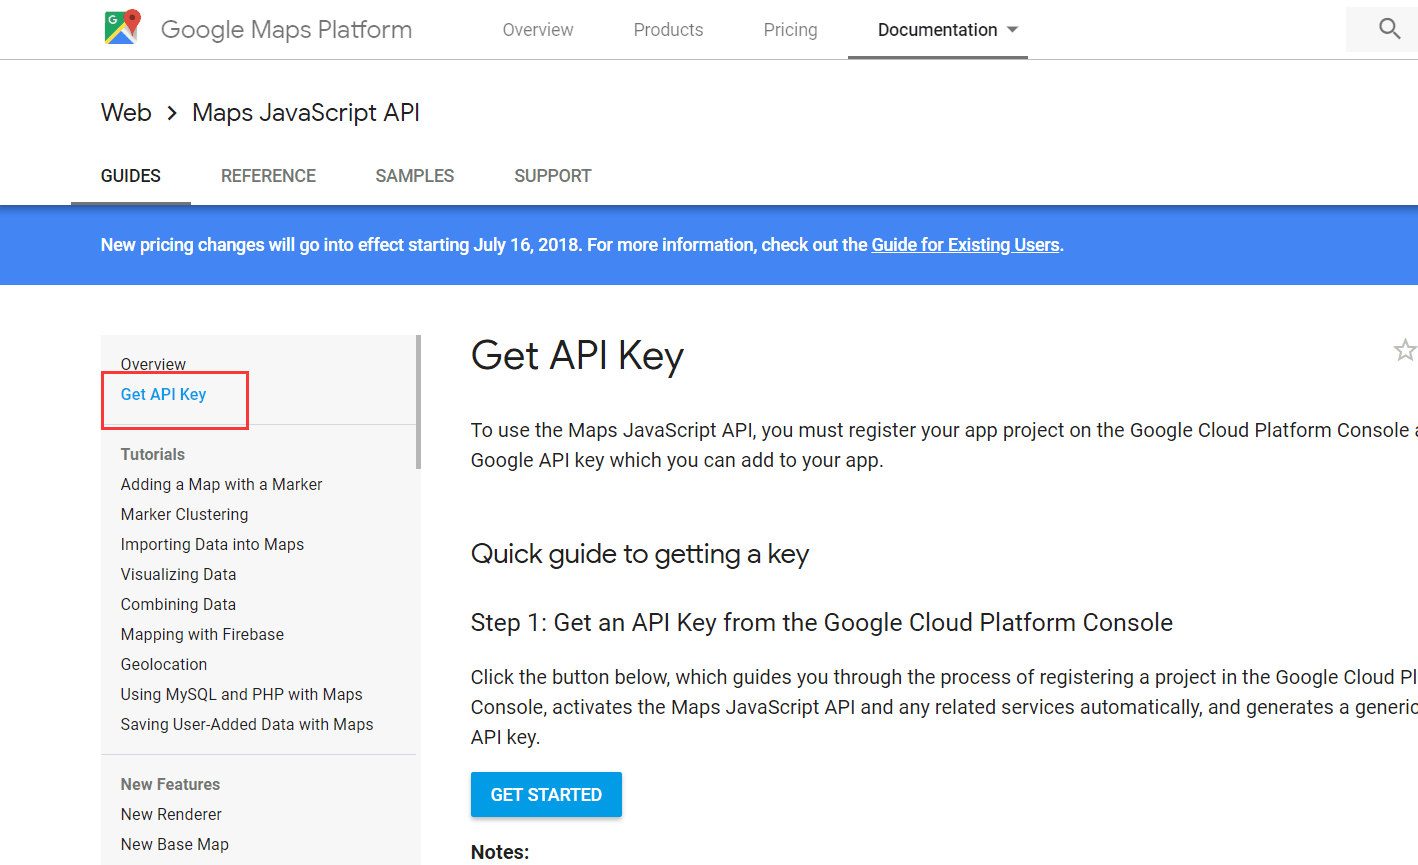Select the GUIDES tab
Image resolution: width=1418 pixels, height=865 pixels.
pos(131,176)
